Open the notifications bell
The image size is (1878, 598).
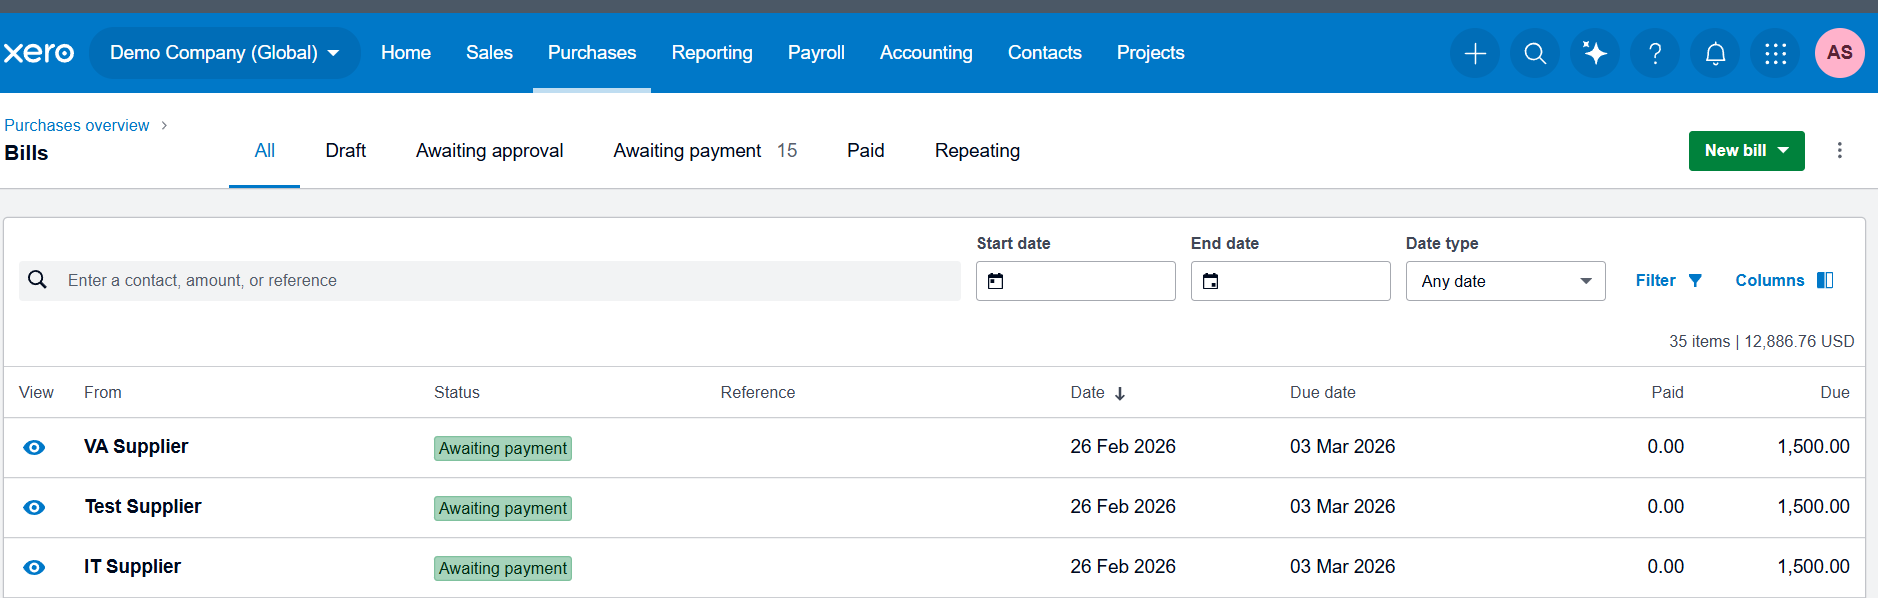[x=1715, y=53]
